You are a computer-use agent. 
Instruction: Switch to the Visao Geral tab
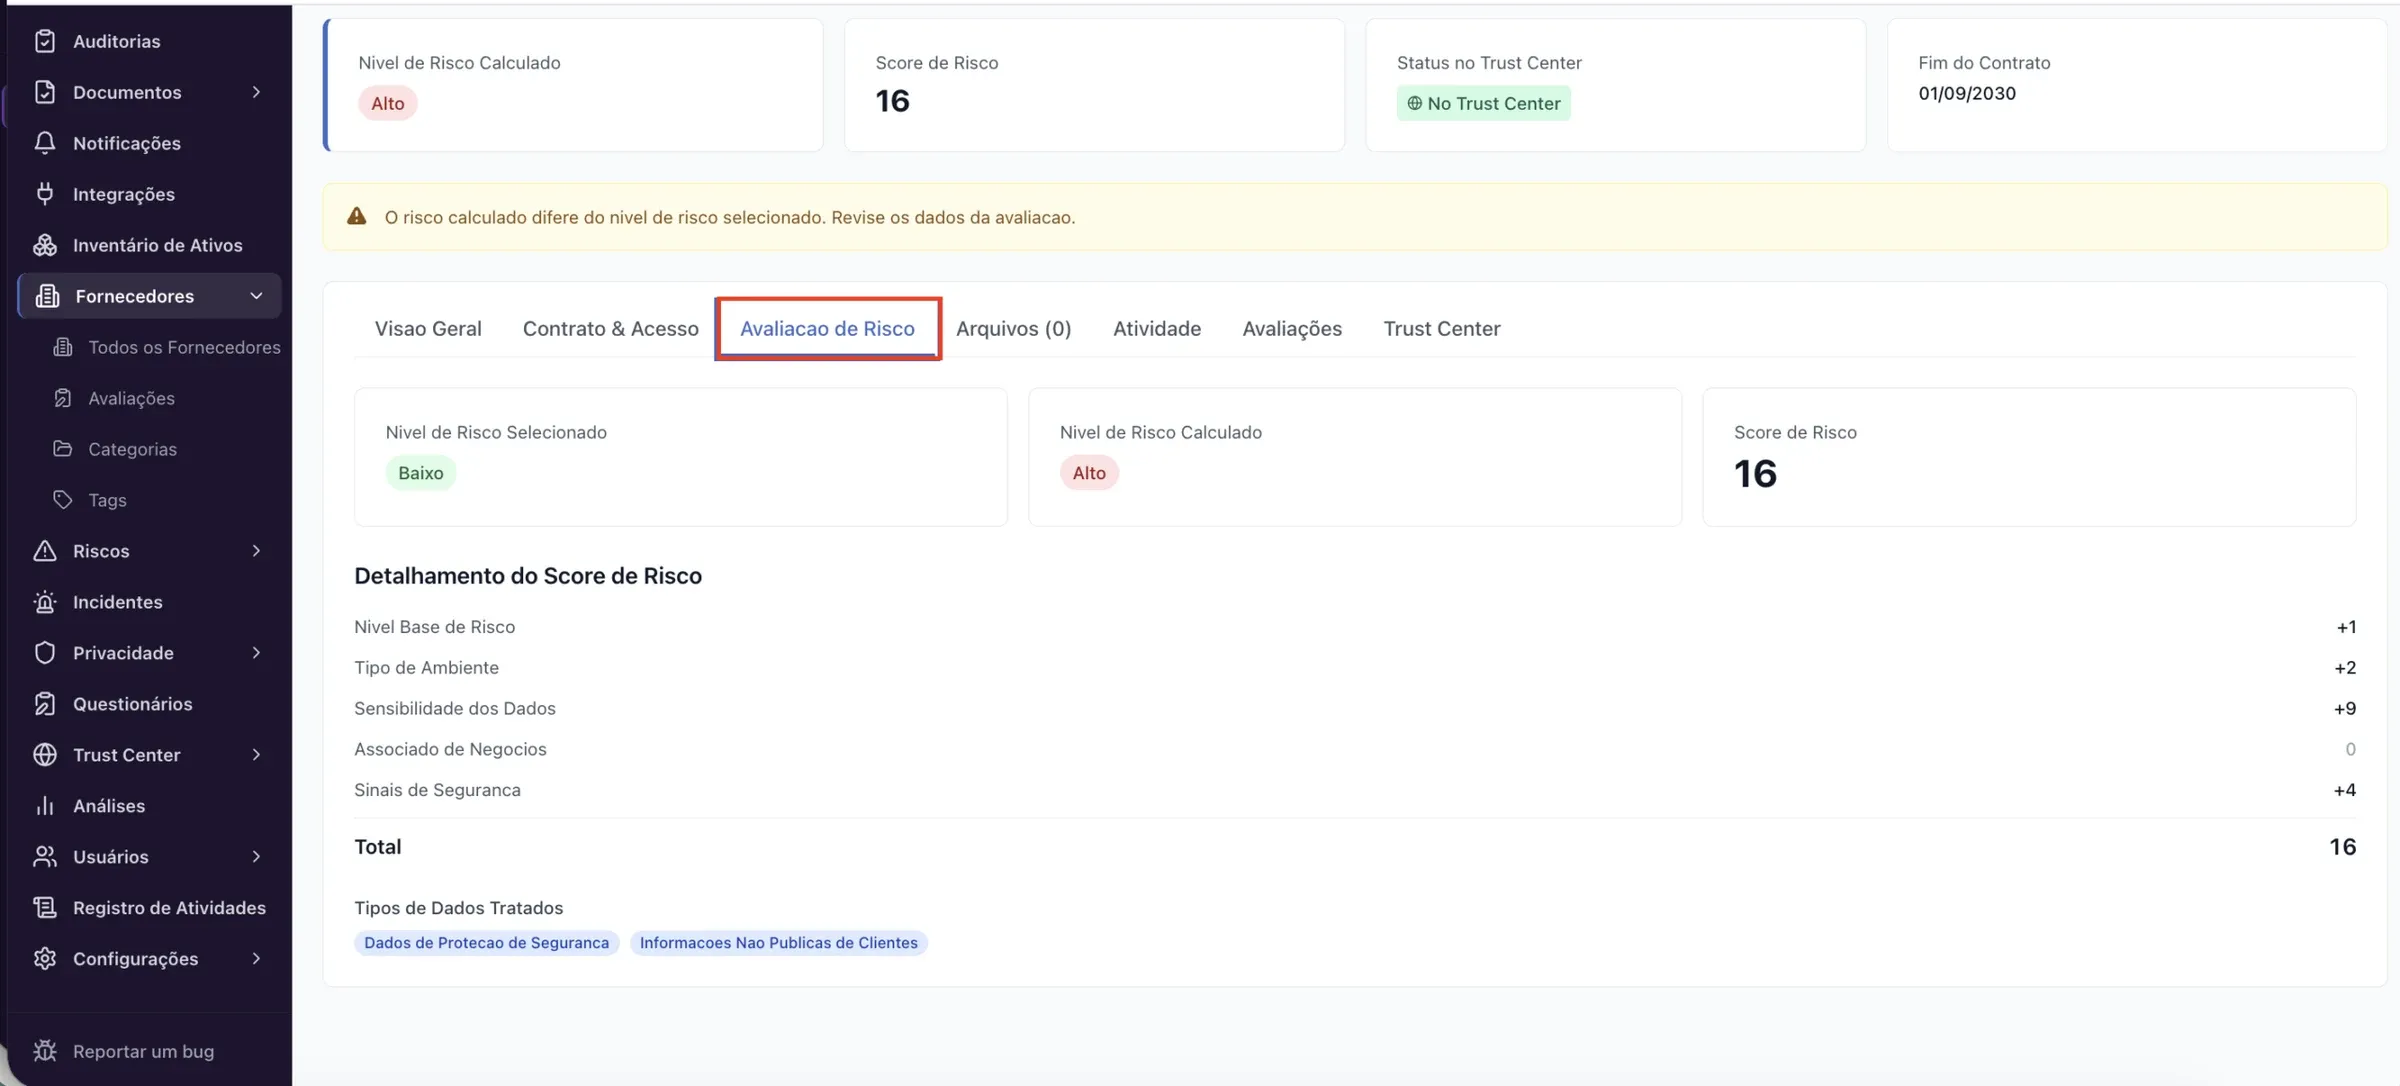(428, 329)
